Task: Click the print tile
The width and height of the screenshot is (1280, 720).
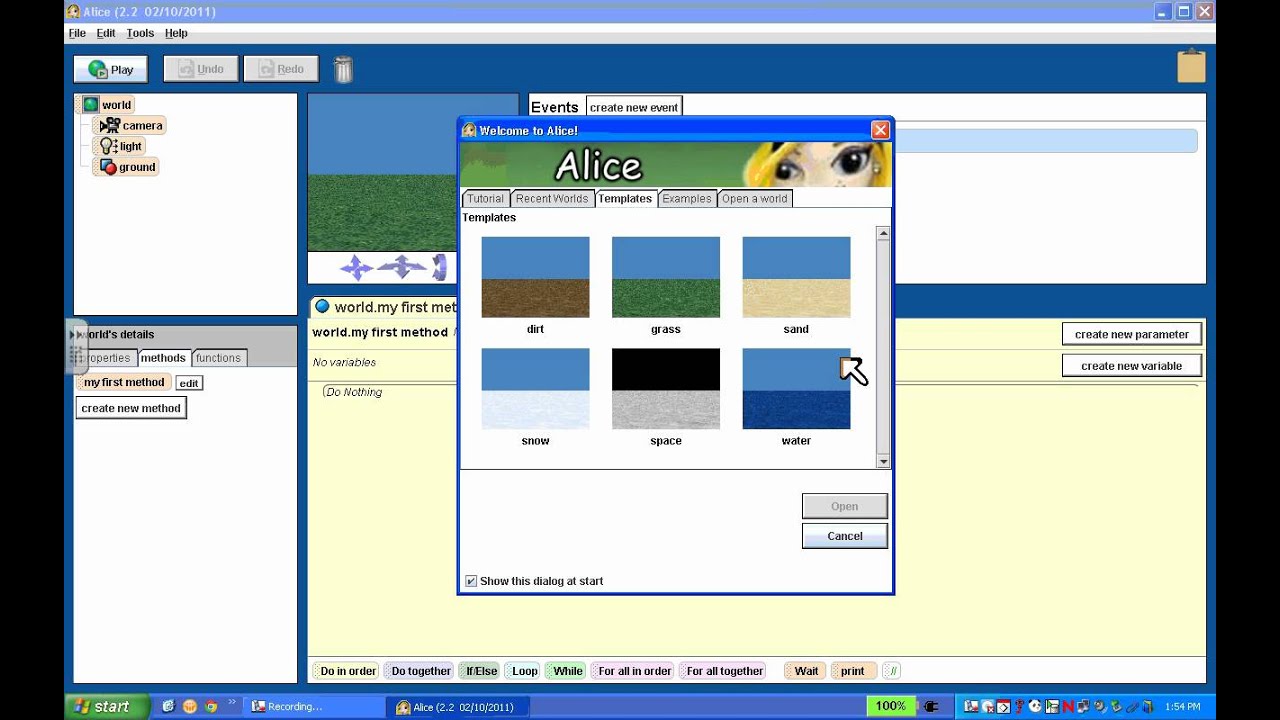Action: click(x=853, y=671)
